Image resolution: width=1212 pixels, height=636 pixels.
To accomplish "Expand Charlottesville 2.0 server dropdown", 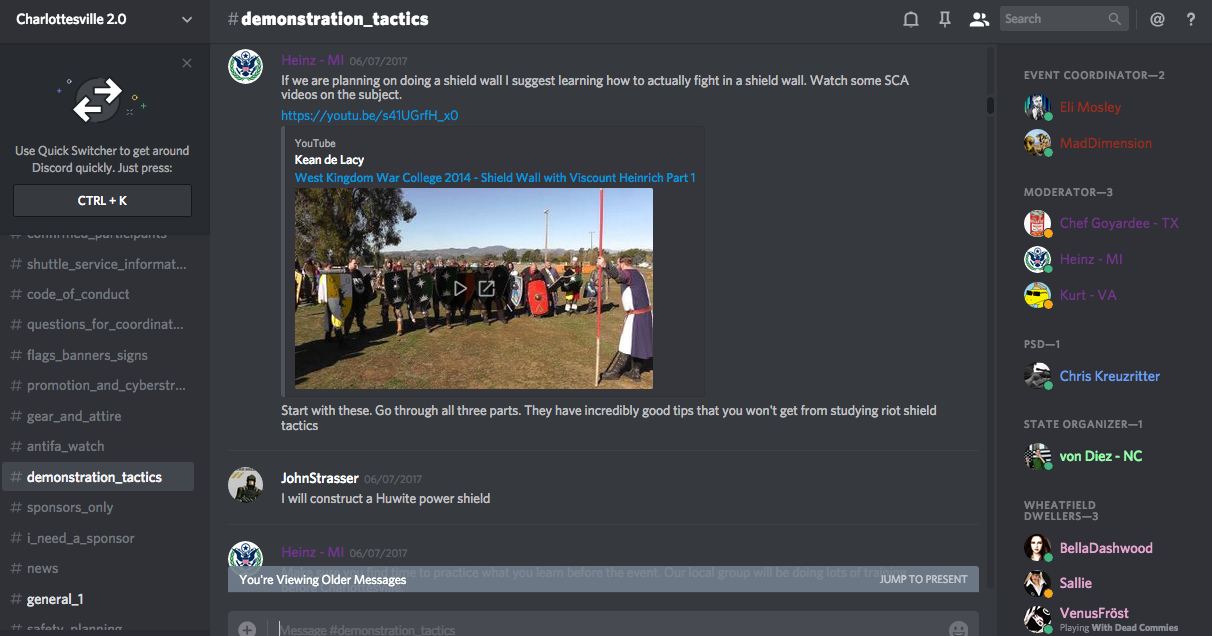I will [187, 19].
